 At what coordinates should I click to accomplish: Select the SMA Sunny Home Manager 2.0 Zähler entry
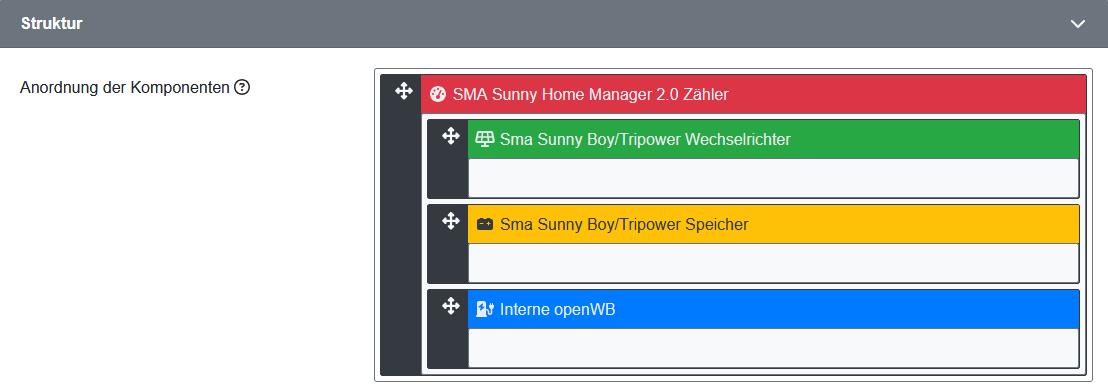click(x=753, y=94)
